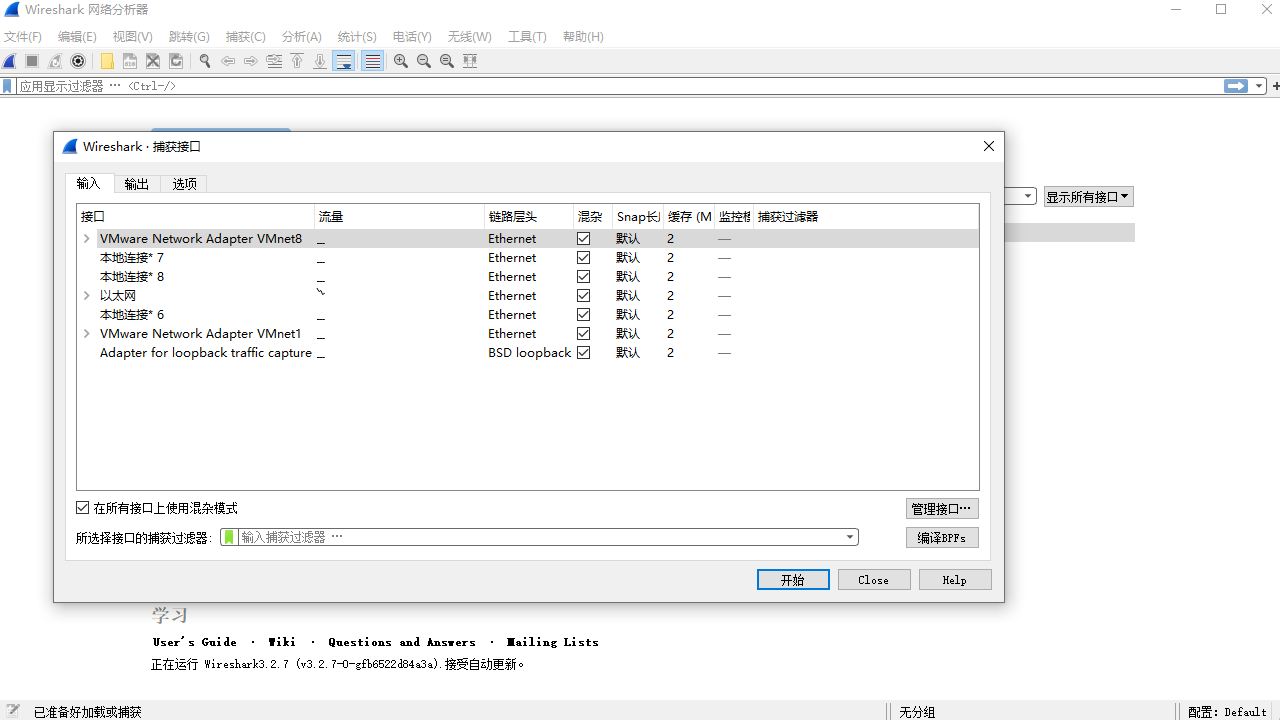Uncheck 在所有接口上使用混杂模式

tap(82, 507)
